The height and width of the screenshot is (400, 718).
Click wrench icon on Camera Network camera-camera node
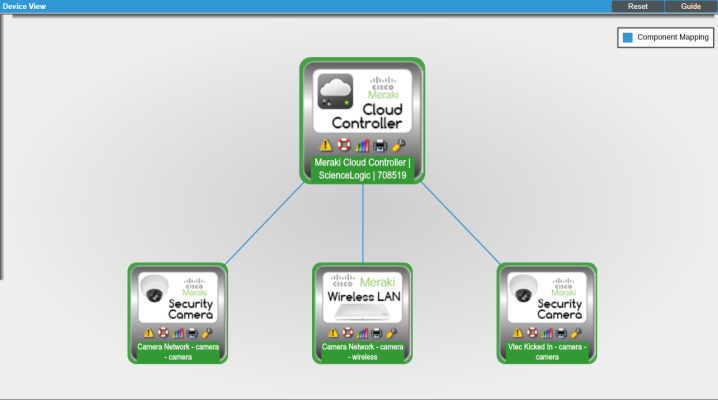(x=207, y=333)
